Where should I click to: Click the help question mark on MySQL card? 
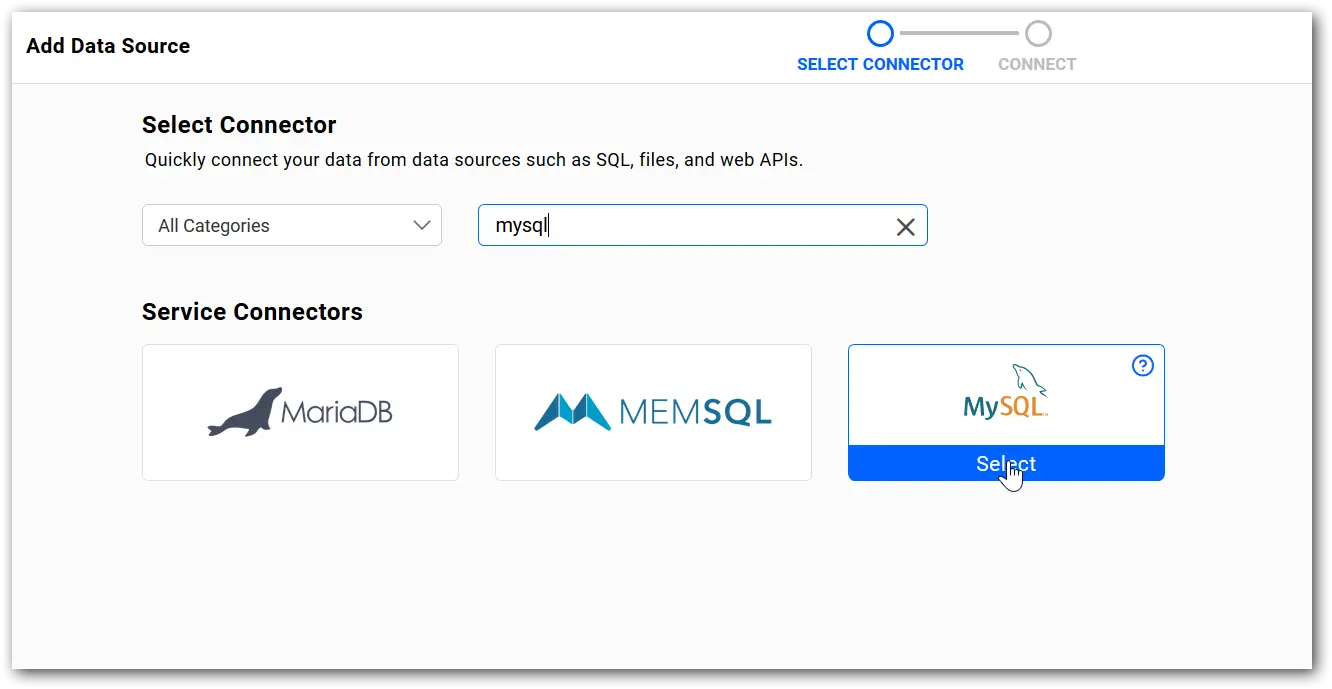(1142, 366)
